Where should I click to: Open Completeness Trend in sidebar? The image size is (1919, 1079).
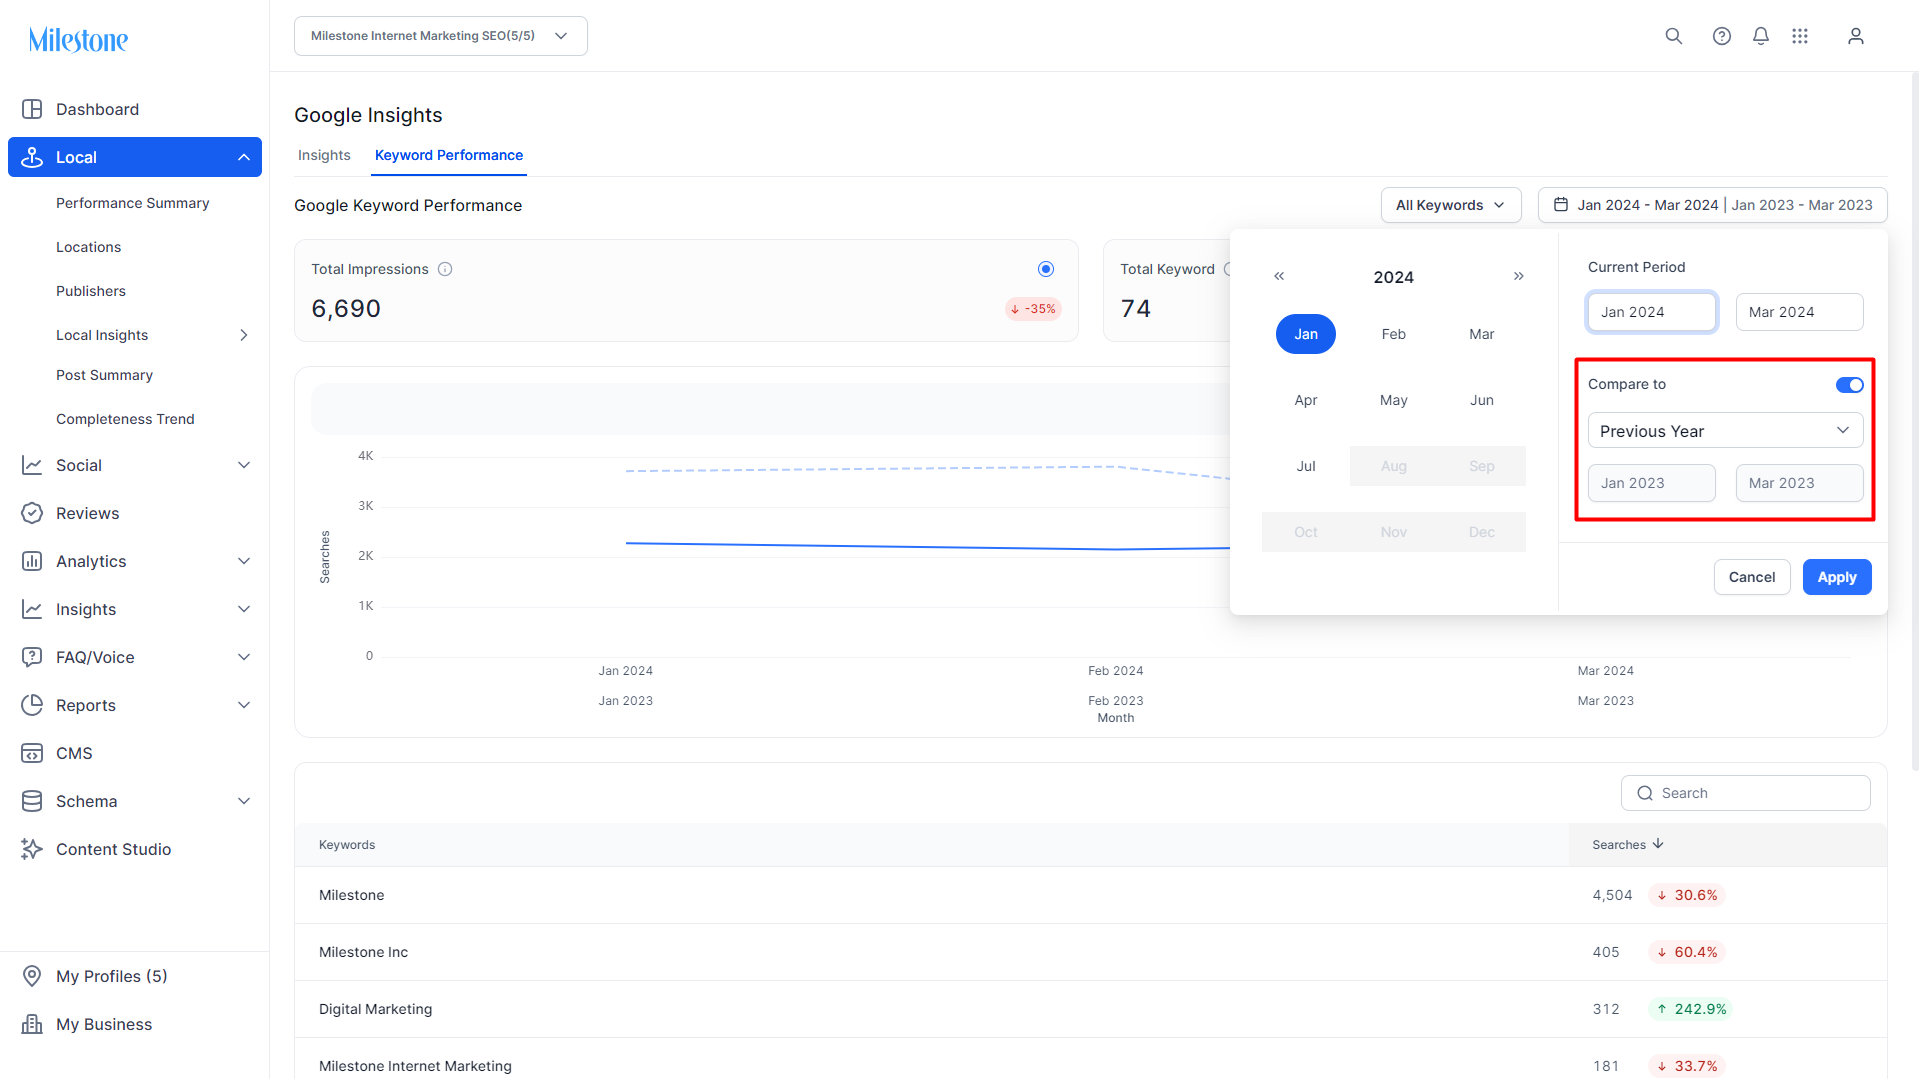tap(125, 419)
